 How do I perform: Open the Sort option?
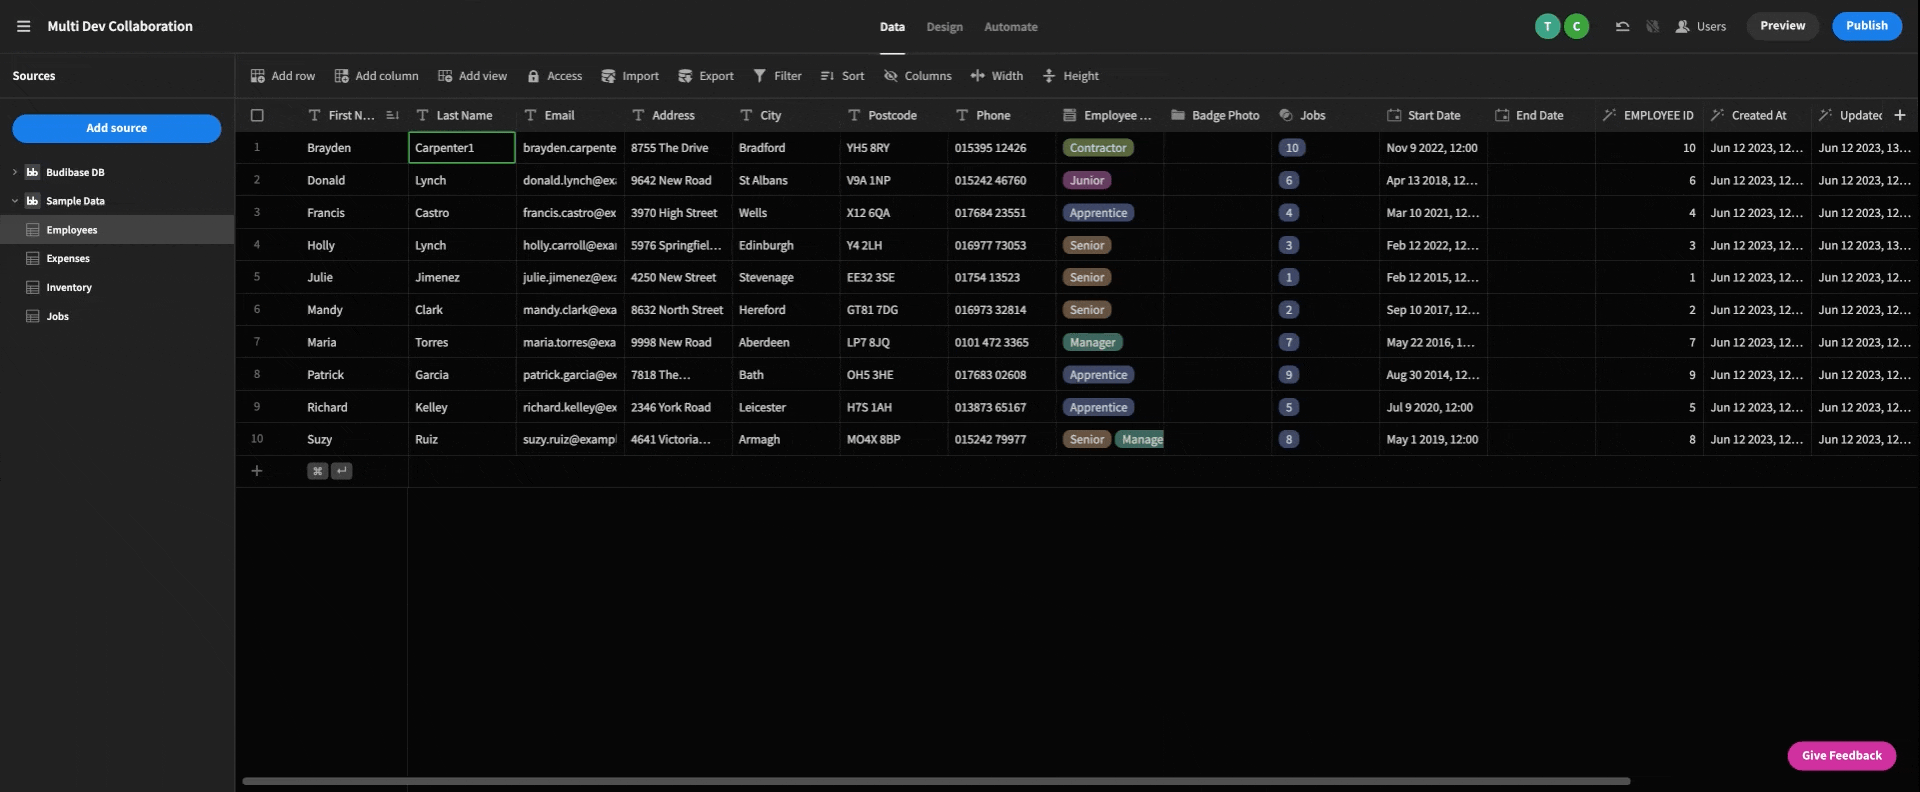(842, 76)
